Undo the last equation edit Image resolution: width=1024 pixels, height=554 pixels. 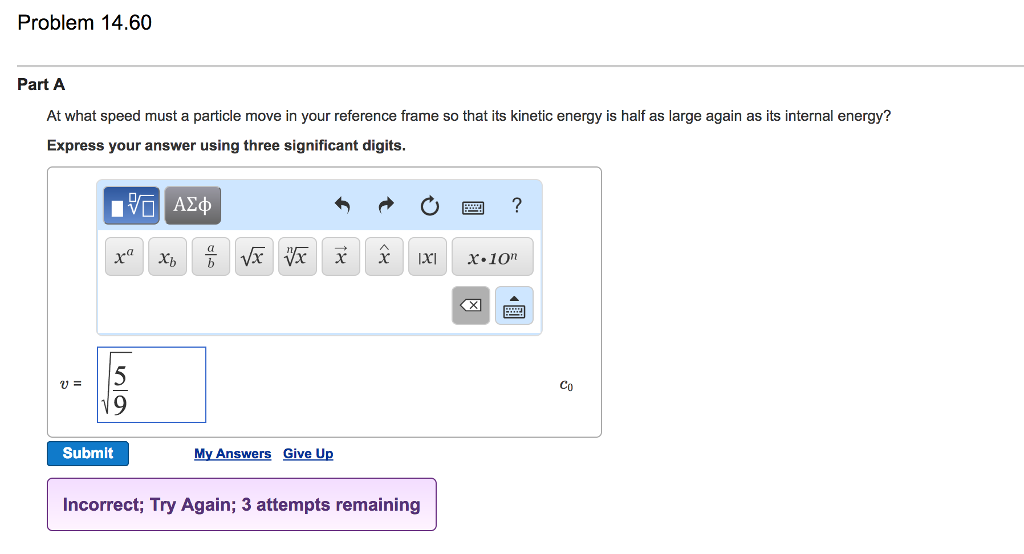pyautogui.click(x=342, y=206)
